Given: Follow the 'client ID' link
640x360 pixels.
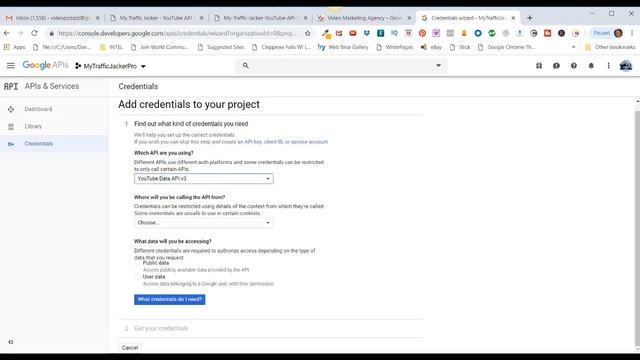Looking at the screenshot, I should click(x=273, y=142).
